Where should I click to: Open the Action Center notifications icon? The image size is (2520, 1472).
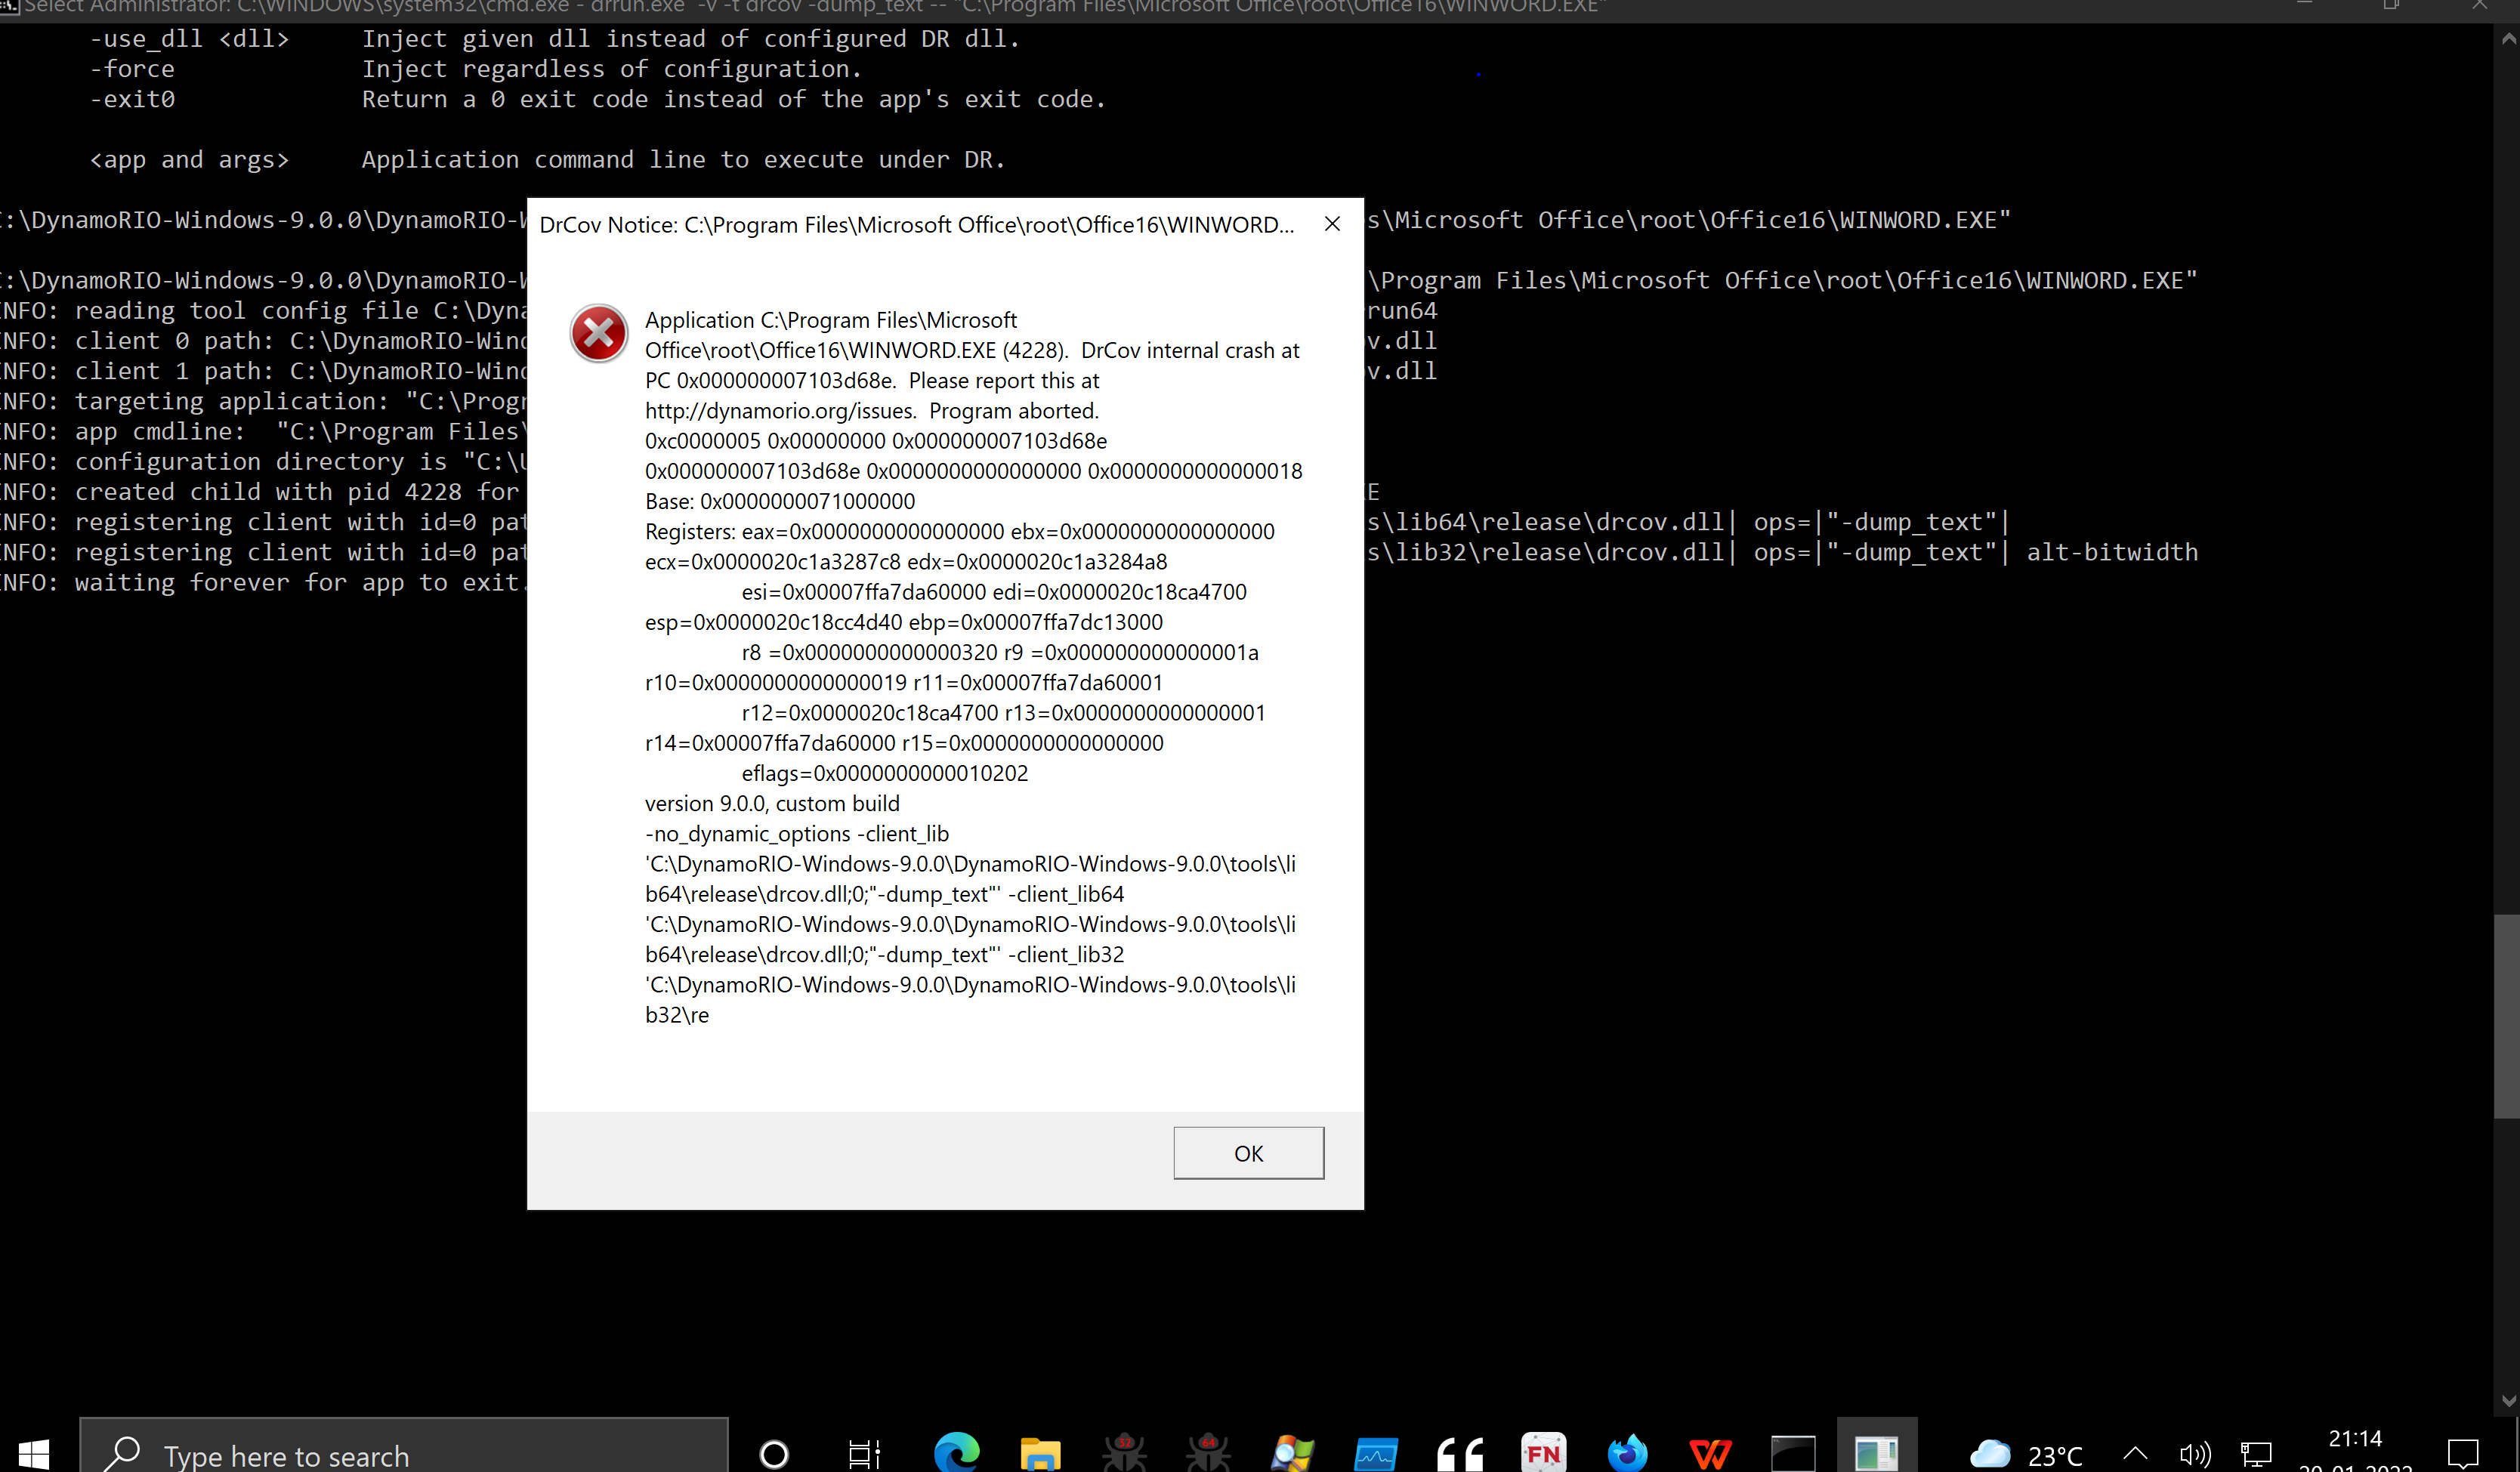click(2462, 1454)
